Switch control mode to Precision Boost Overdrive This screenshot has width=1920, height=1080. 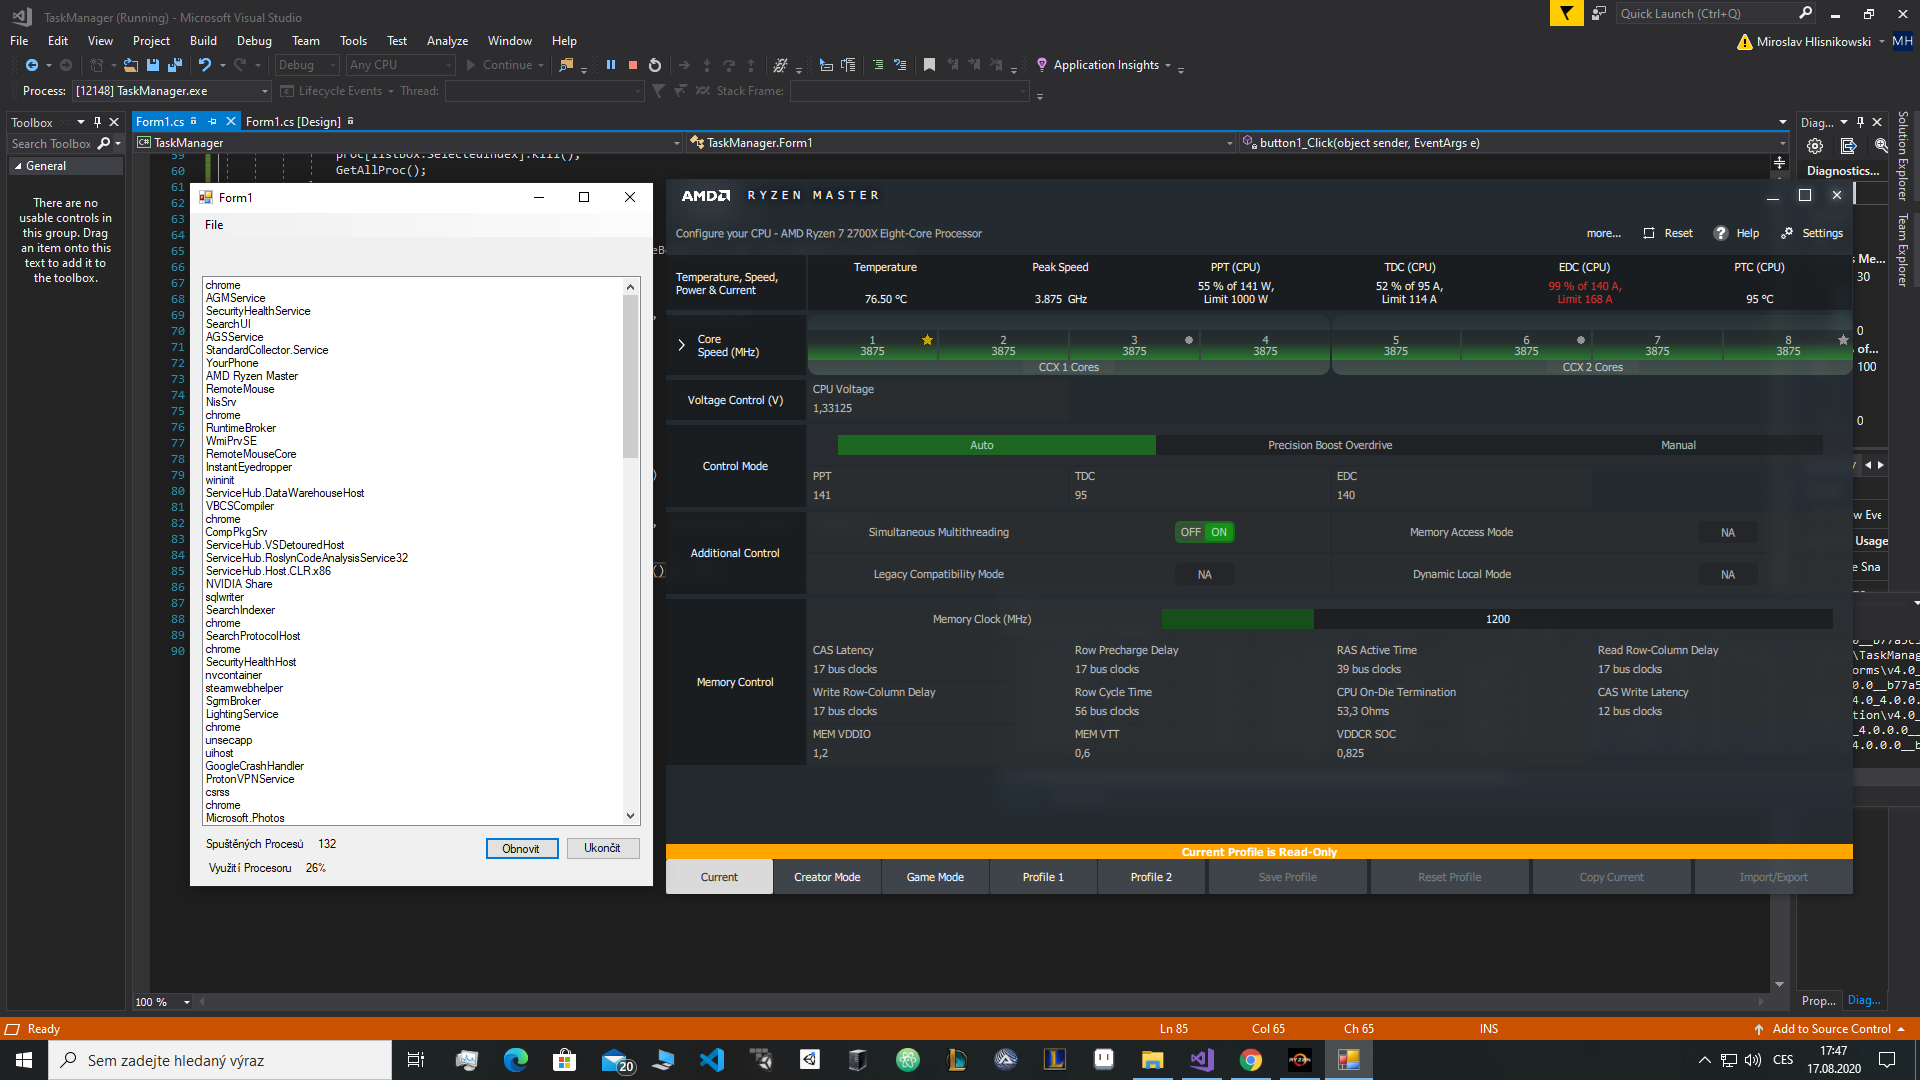click(1329, 445)
